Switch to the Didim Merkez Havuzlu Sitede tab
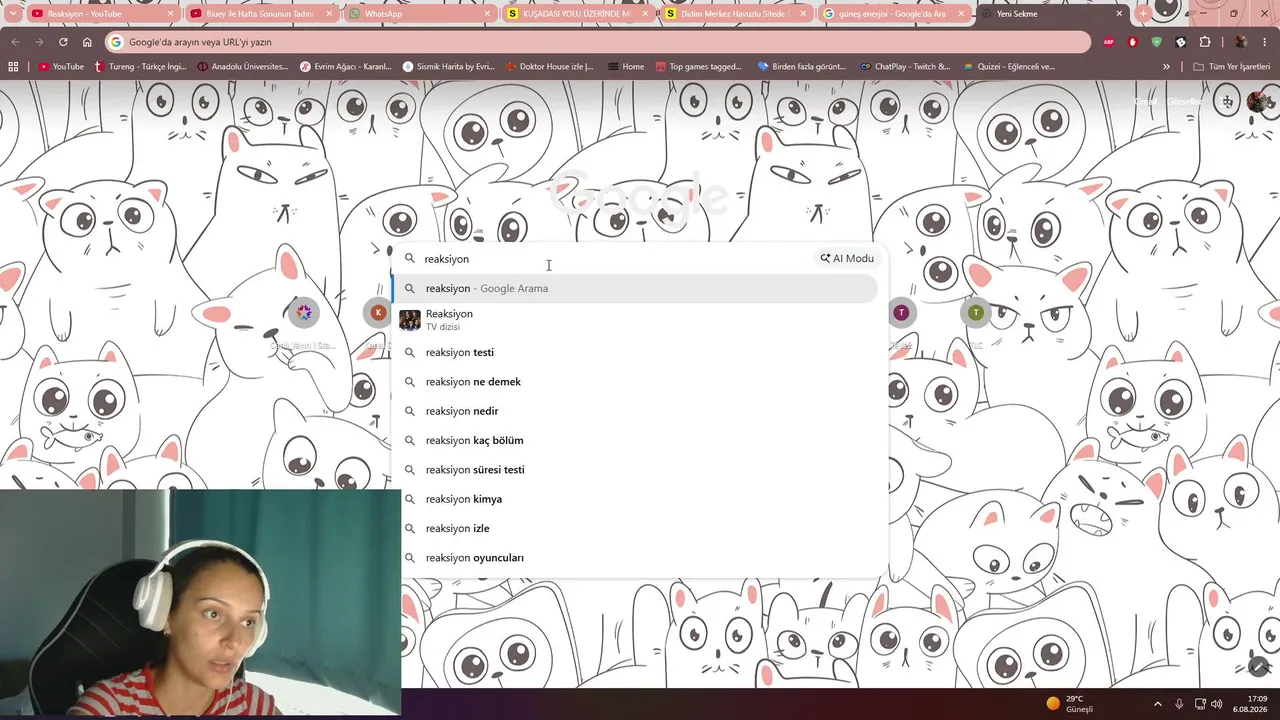Image resolution: width=1280 pixels, height=720 pixels. pyautogui.click(x=737, y=14)
